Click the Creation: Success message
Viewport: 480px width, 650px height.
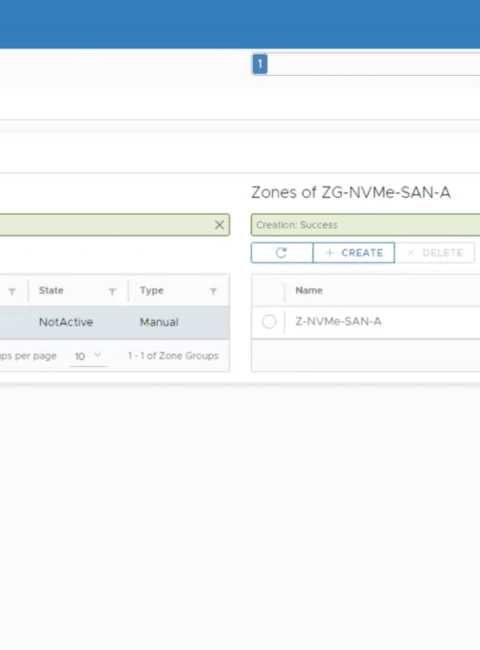(x=297, y=225)
